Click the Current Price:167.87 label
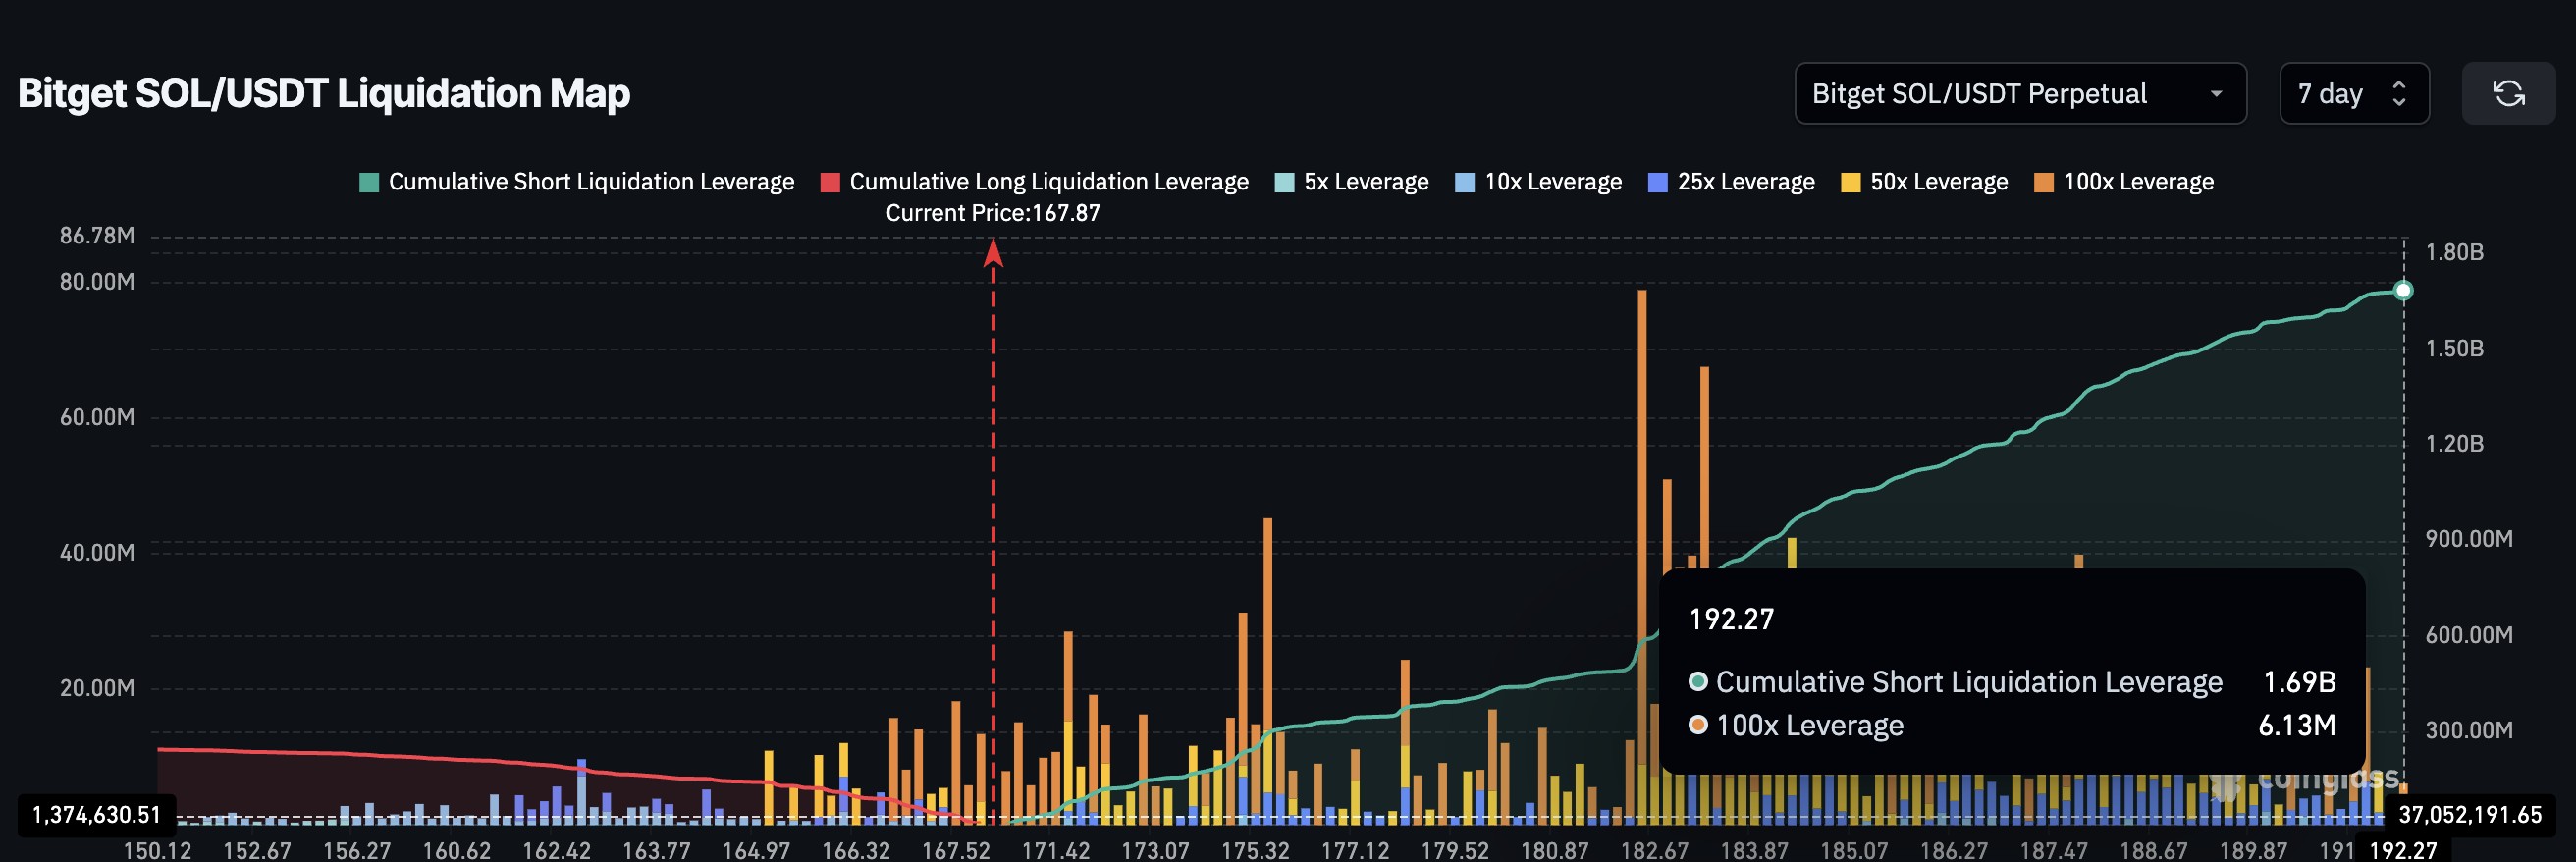The width and height of the screenshot is (2576, 862). pos(993,213)
